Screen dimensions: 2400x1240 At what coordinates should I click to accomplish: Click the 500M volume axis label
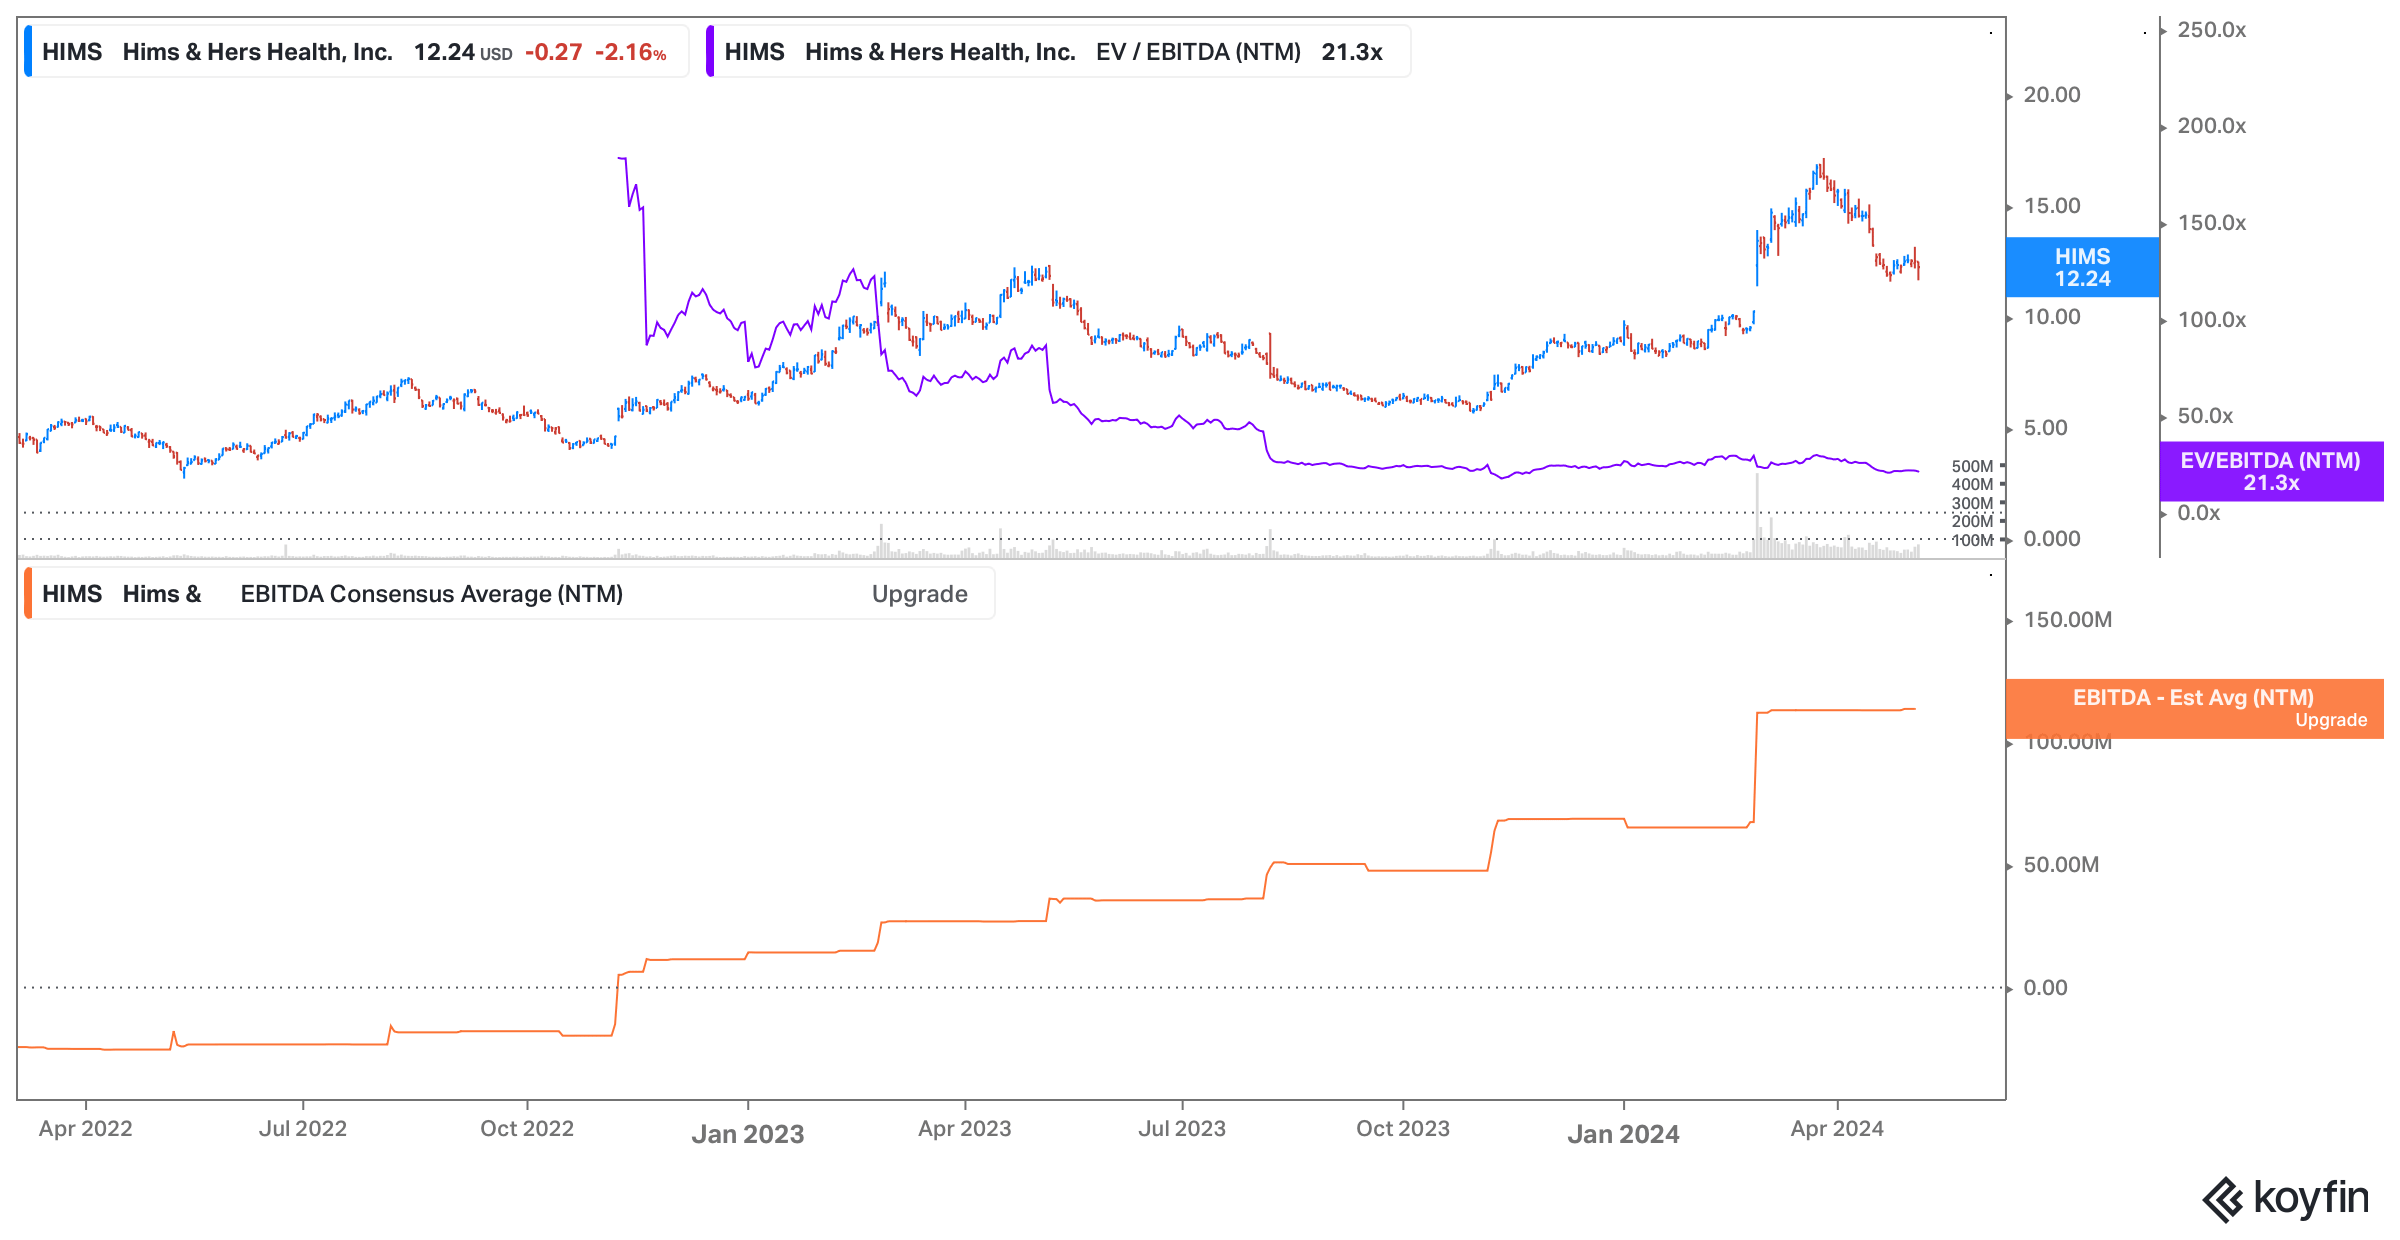pyautogui.click(x=1972, y=467)
